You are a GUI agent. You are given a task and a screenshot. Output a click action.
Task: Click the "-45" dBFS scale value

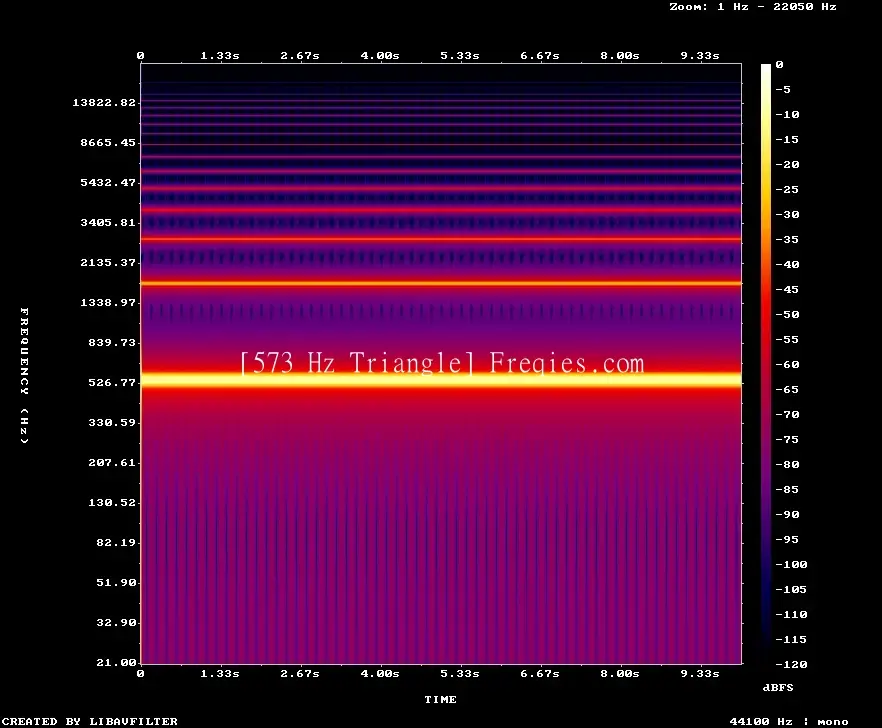tap(787, 289)
